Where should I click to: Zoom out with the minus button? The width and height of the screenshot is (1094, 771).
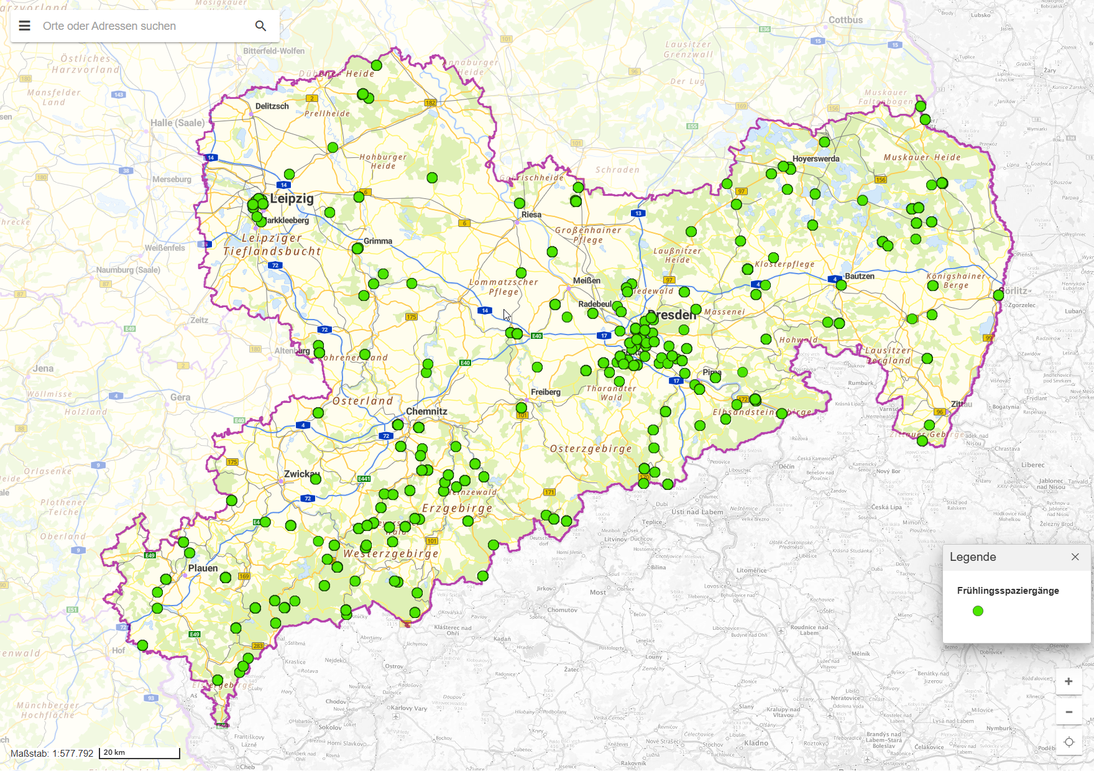click(1069, 711)
